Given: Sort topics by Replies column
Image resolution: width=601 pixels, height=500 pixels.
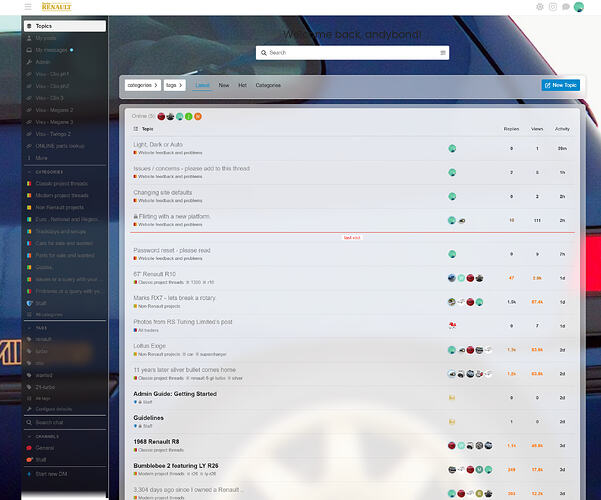Looking at the screenshot, I should coord(511,129).
